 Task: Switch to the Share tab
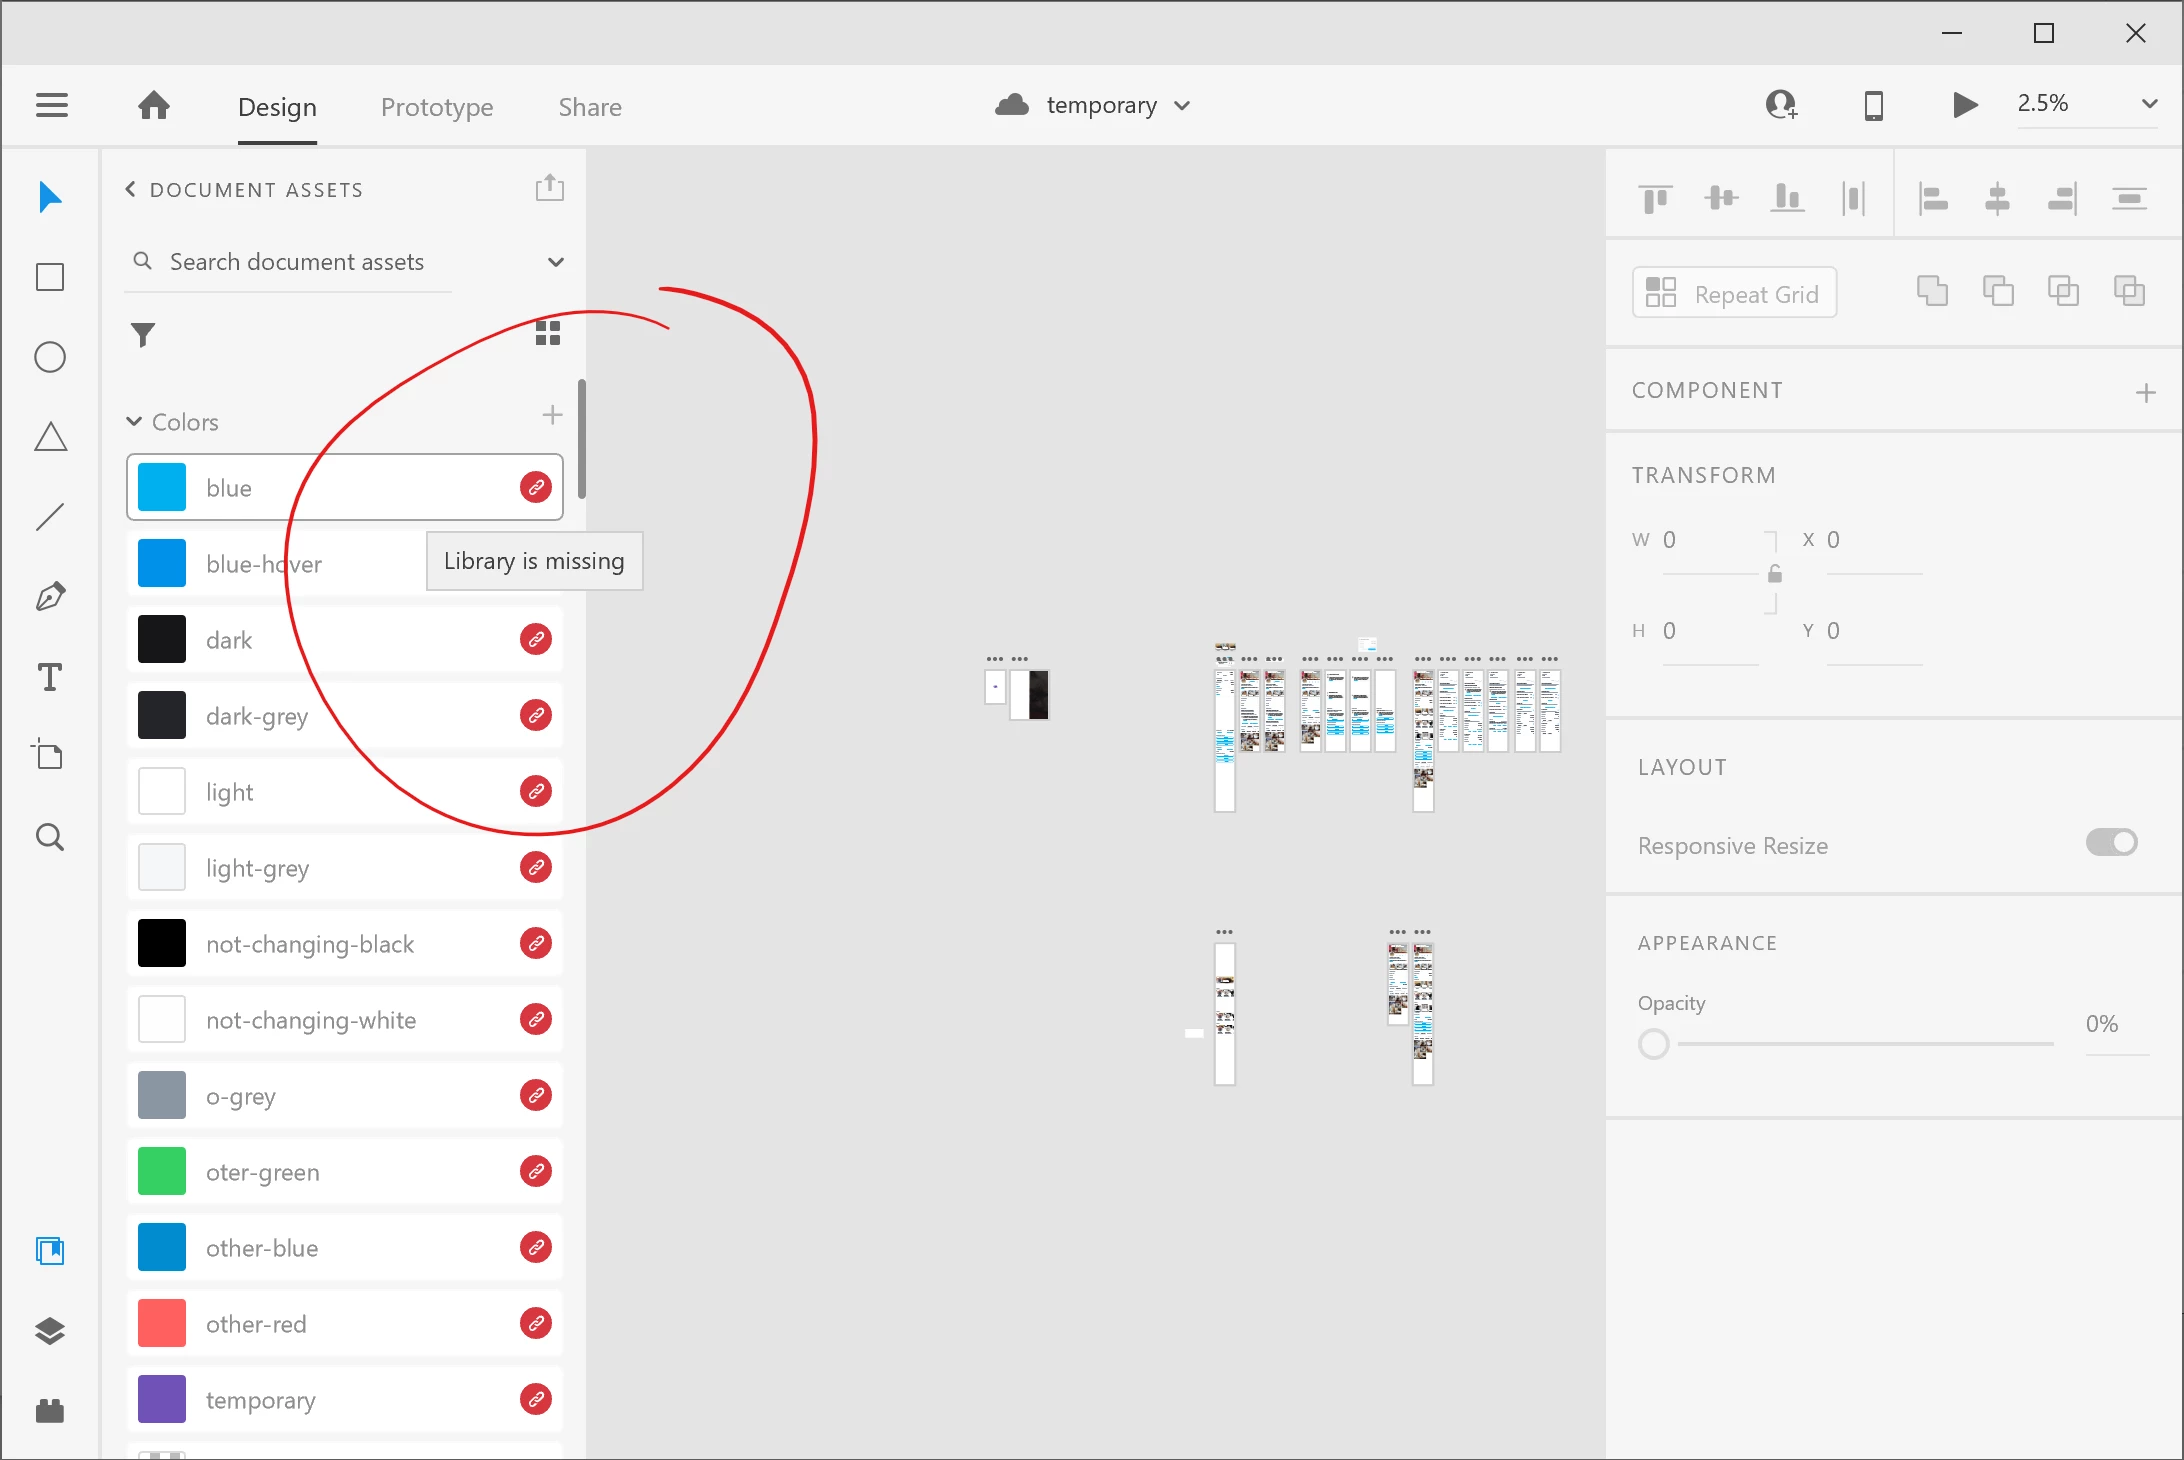pos(590,107)
